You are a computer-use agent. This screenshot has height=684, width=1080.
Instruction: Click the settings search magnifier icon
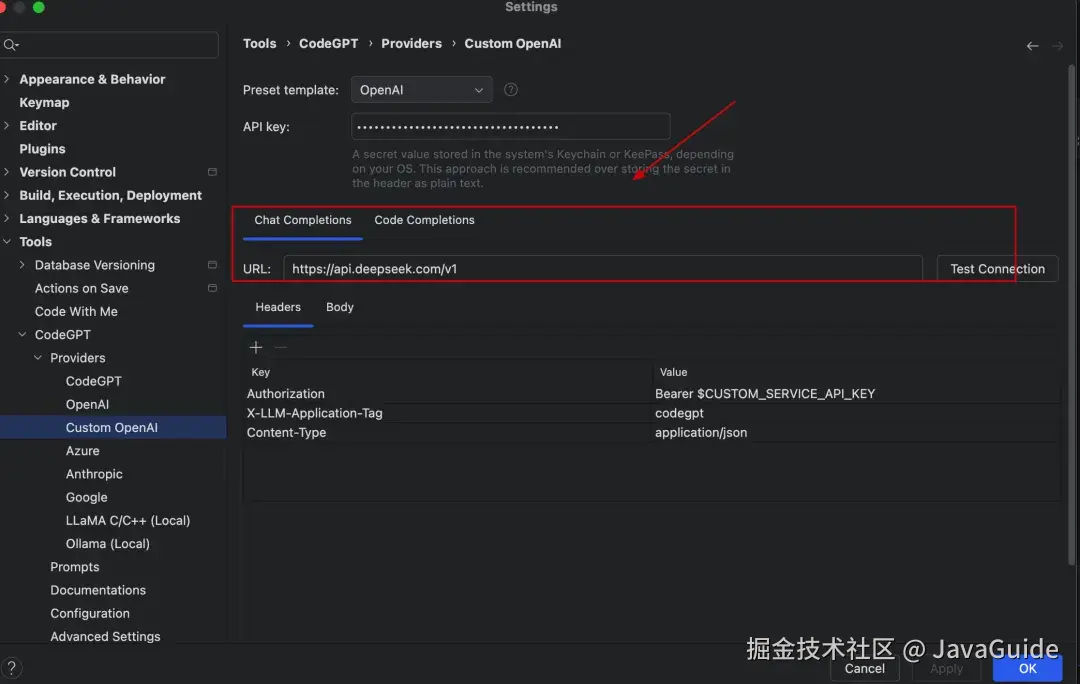click(10, 45)
